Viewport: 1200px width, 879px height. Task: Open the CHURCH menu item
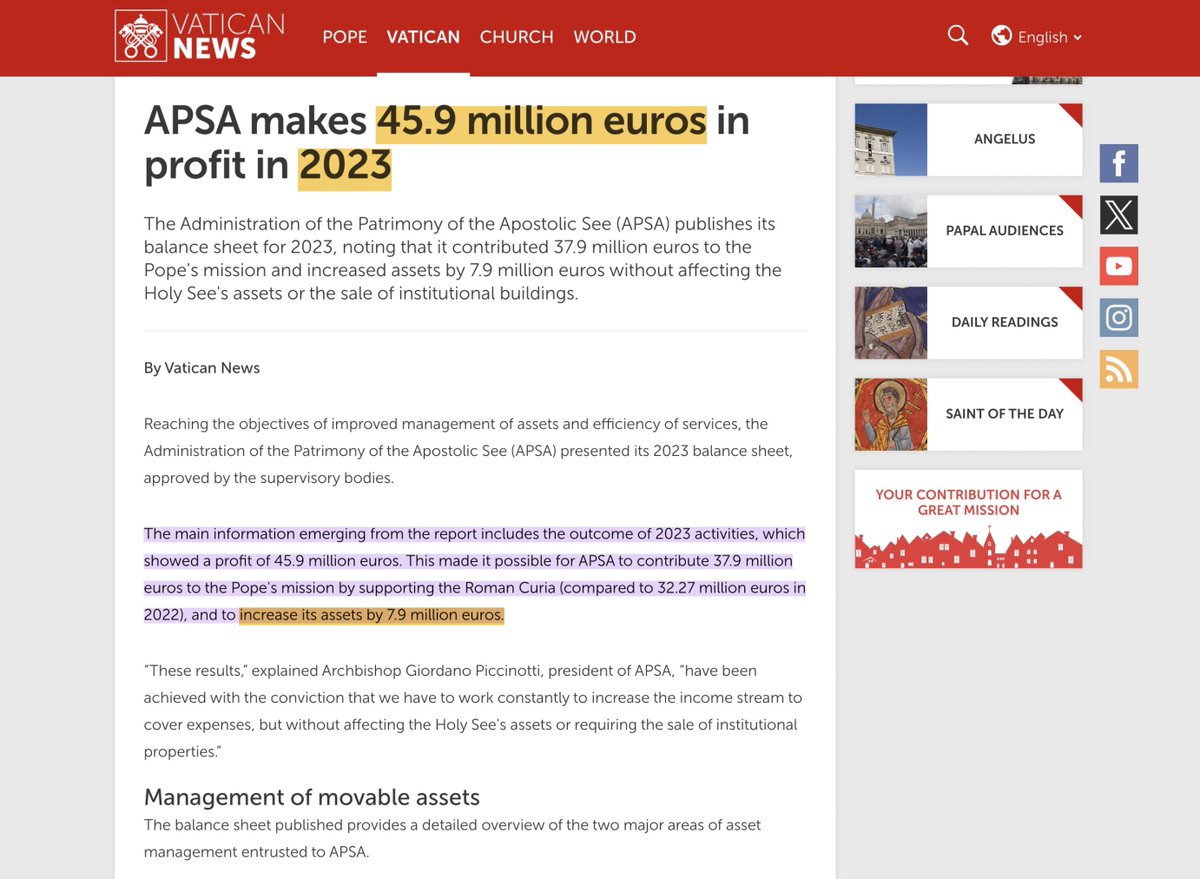pyautogui.click(x=516, y=37)
